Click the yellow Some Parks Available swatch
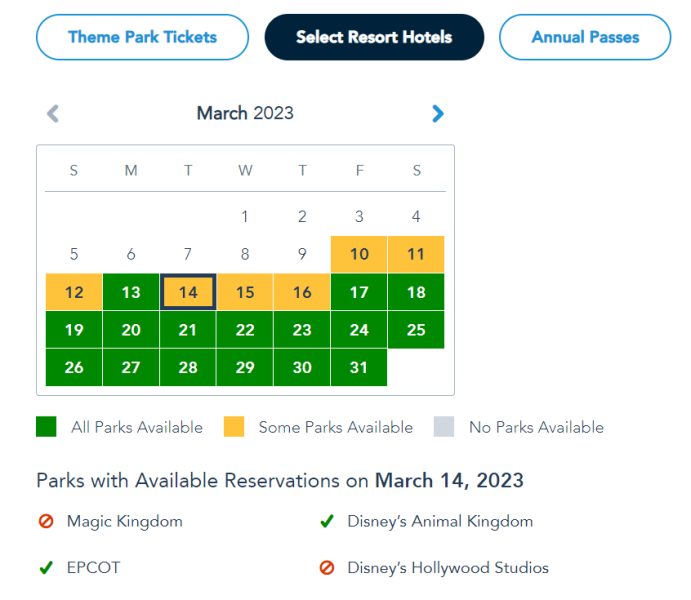Image resolution: width=691 pixels, height=600 pixels. click(233, 427)
